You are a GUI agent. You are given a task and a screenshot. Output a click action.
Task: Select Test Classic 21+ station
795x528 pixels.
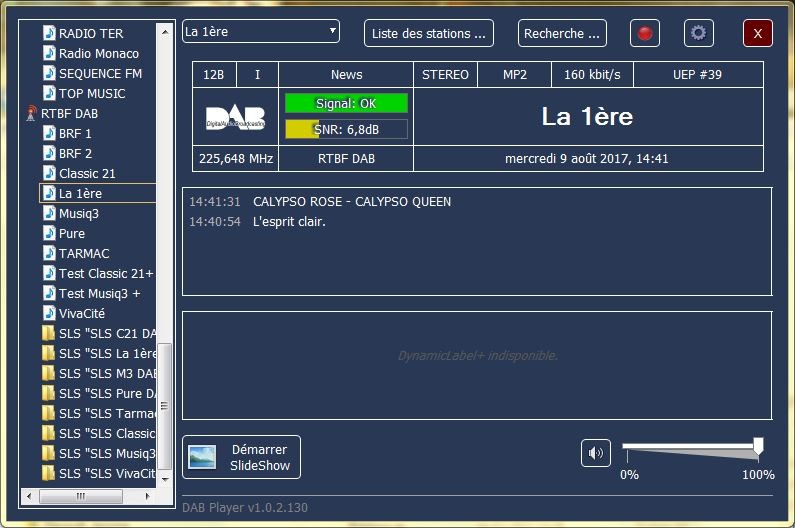(105, 273)
